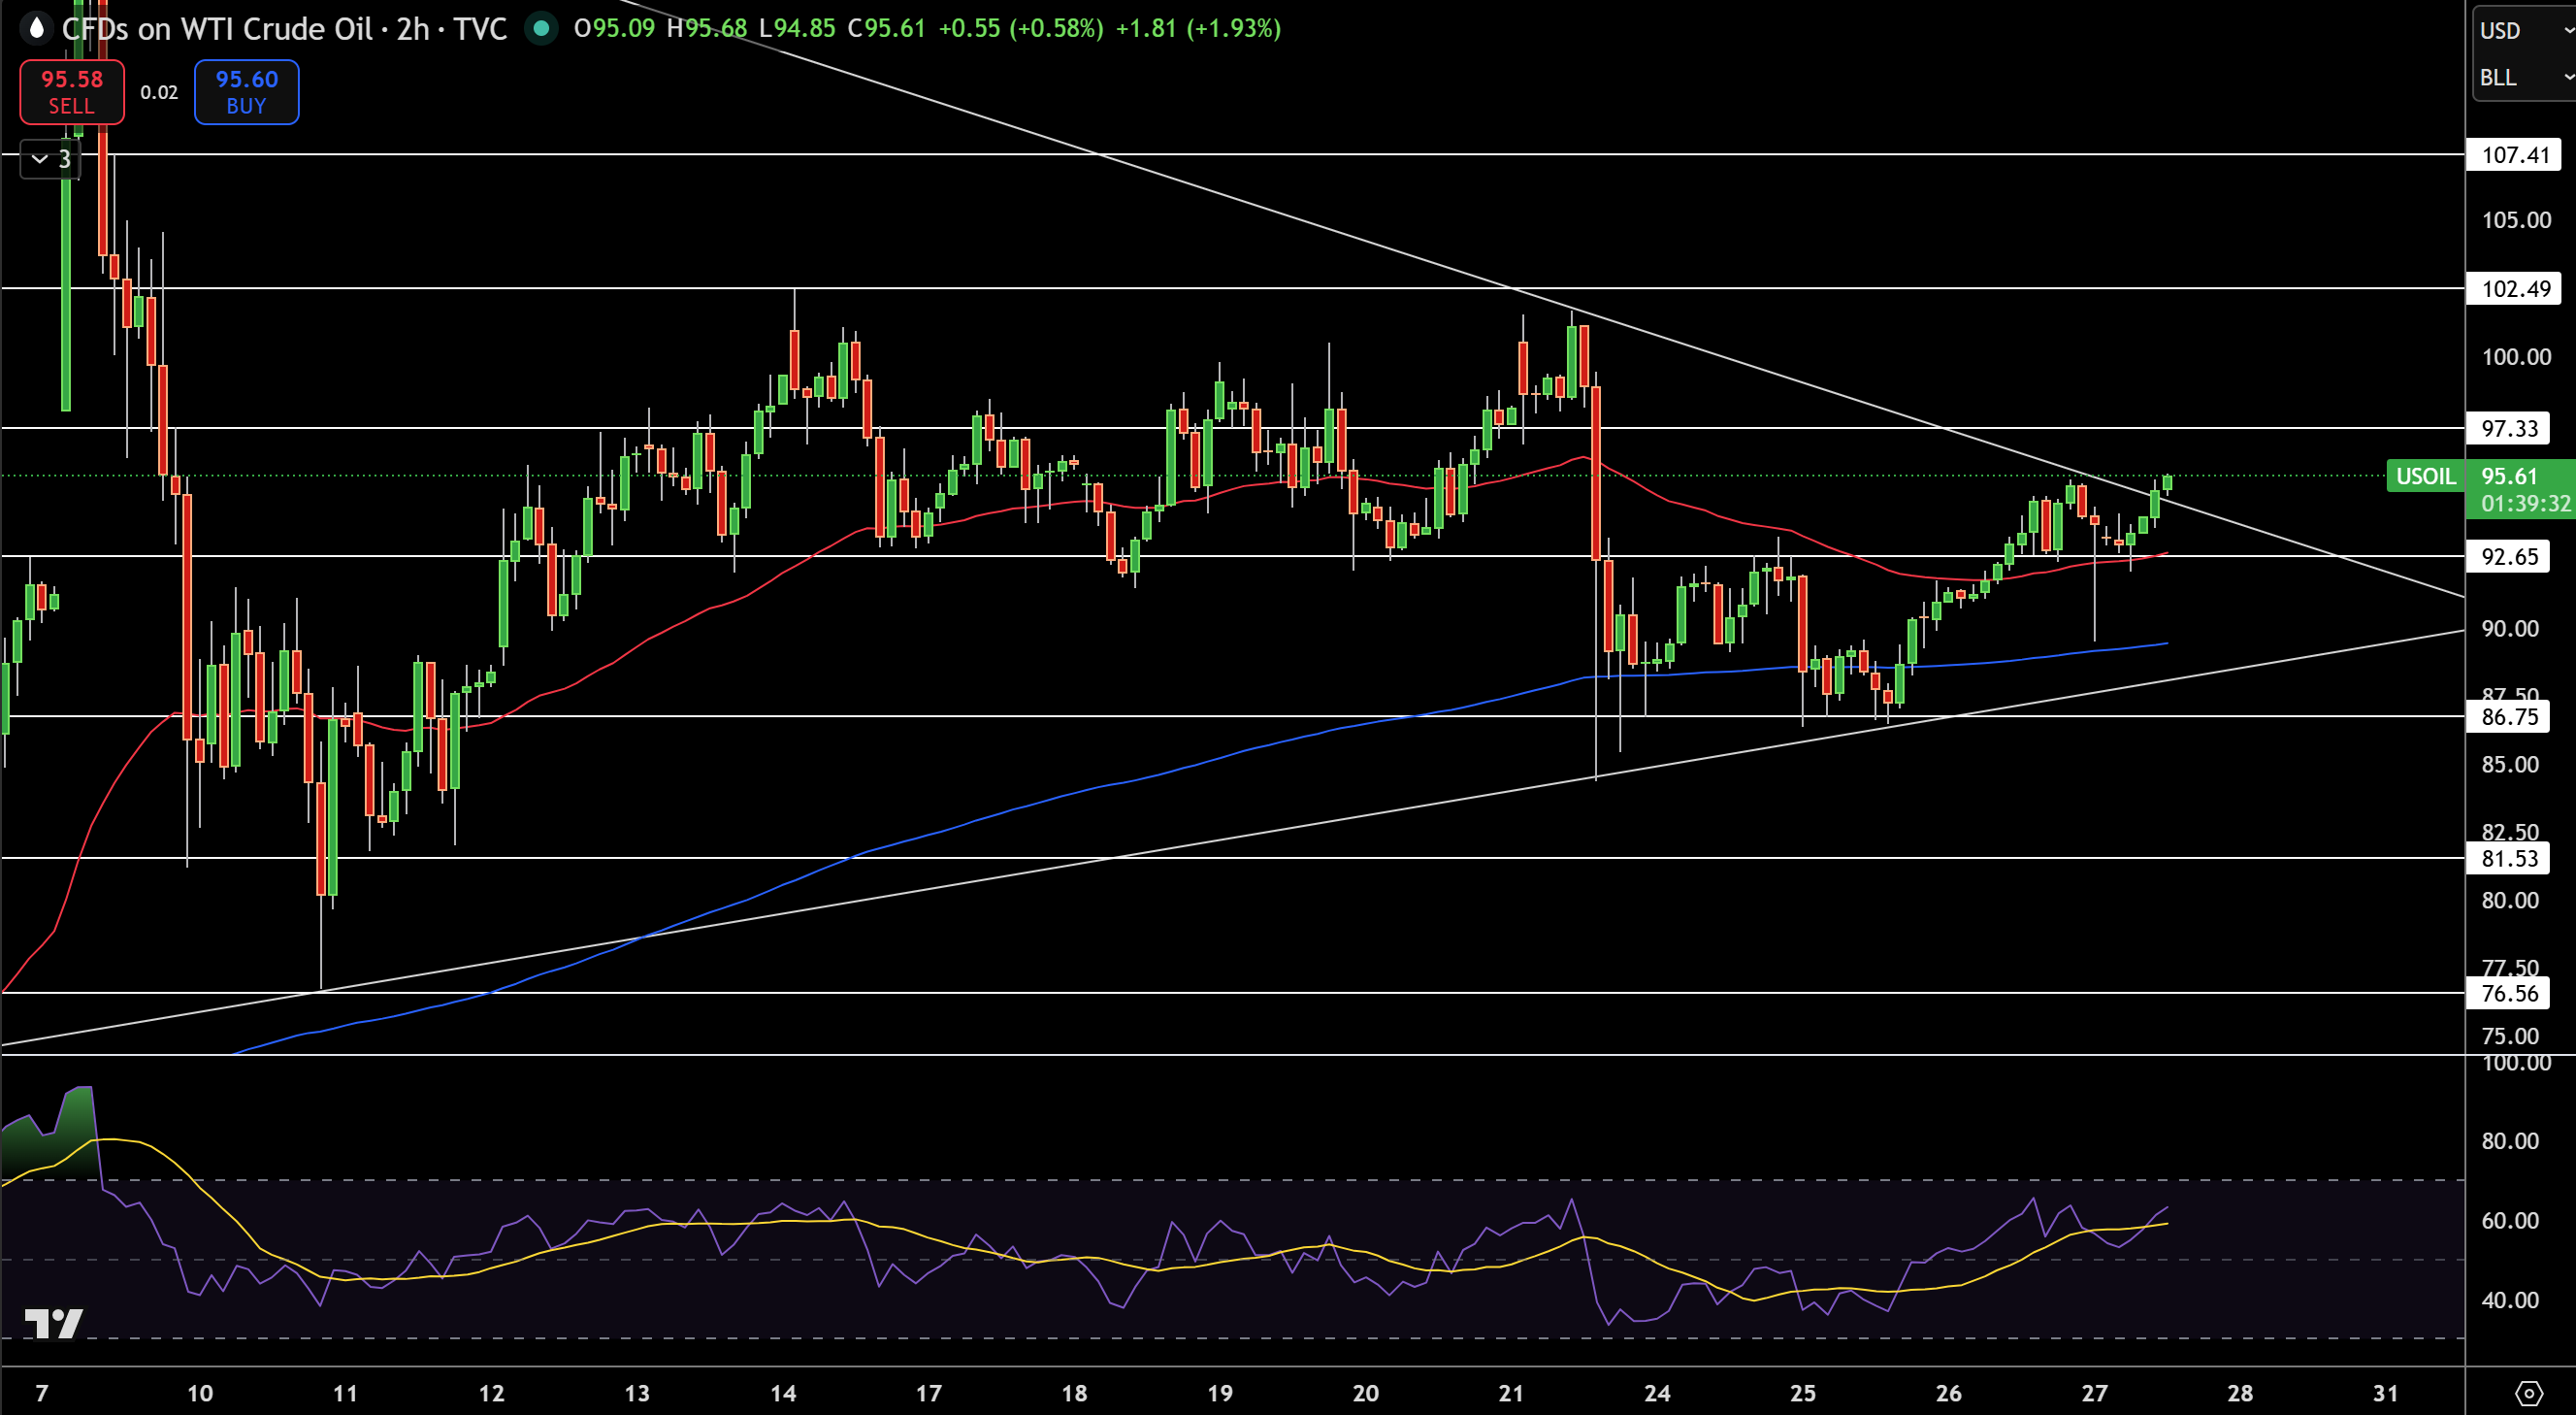Click the blue 95.60 BUY button
This screenshot has width=2576, height=1415.
tap(246, 92)
